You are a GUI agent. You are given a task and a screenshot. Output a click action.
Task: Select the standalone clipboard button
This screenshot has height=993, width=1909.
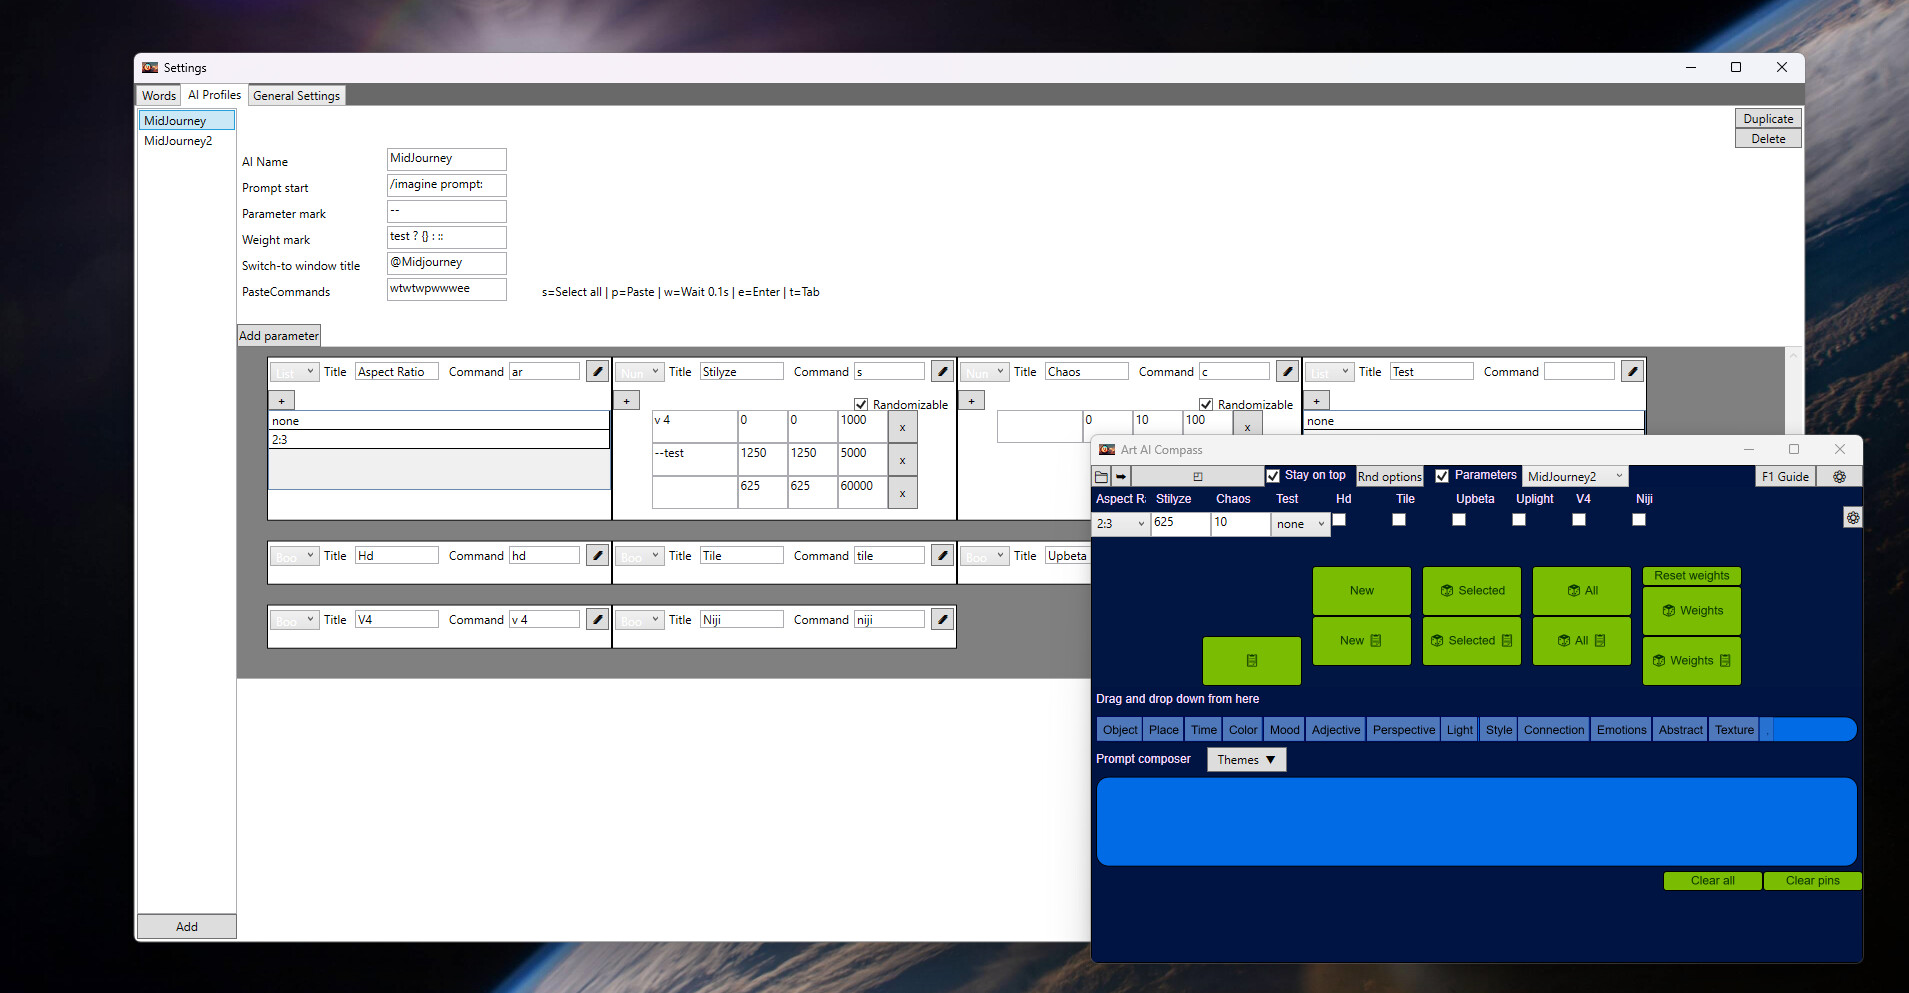point(1251,660)
